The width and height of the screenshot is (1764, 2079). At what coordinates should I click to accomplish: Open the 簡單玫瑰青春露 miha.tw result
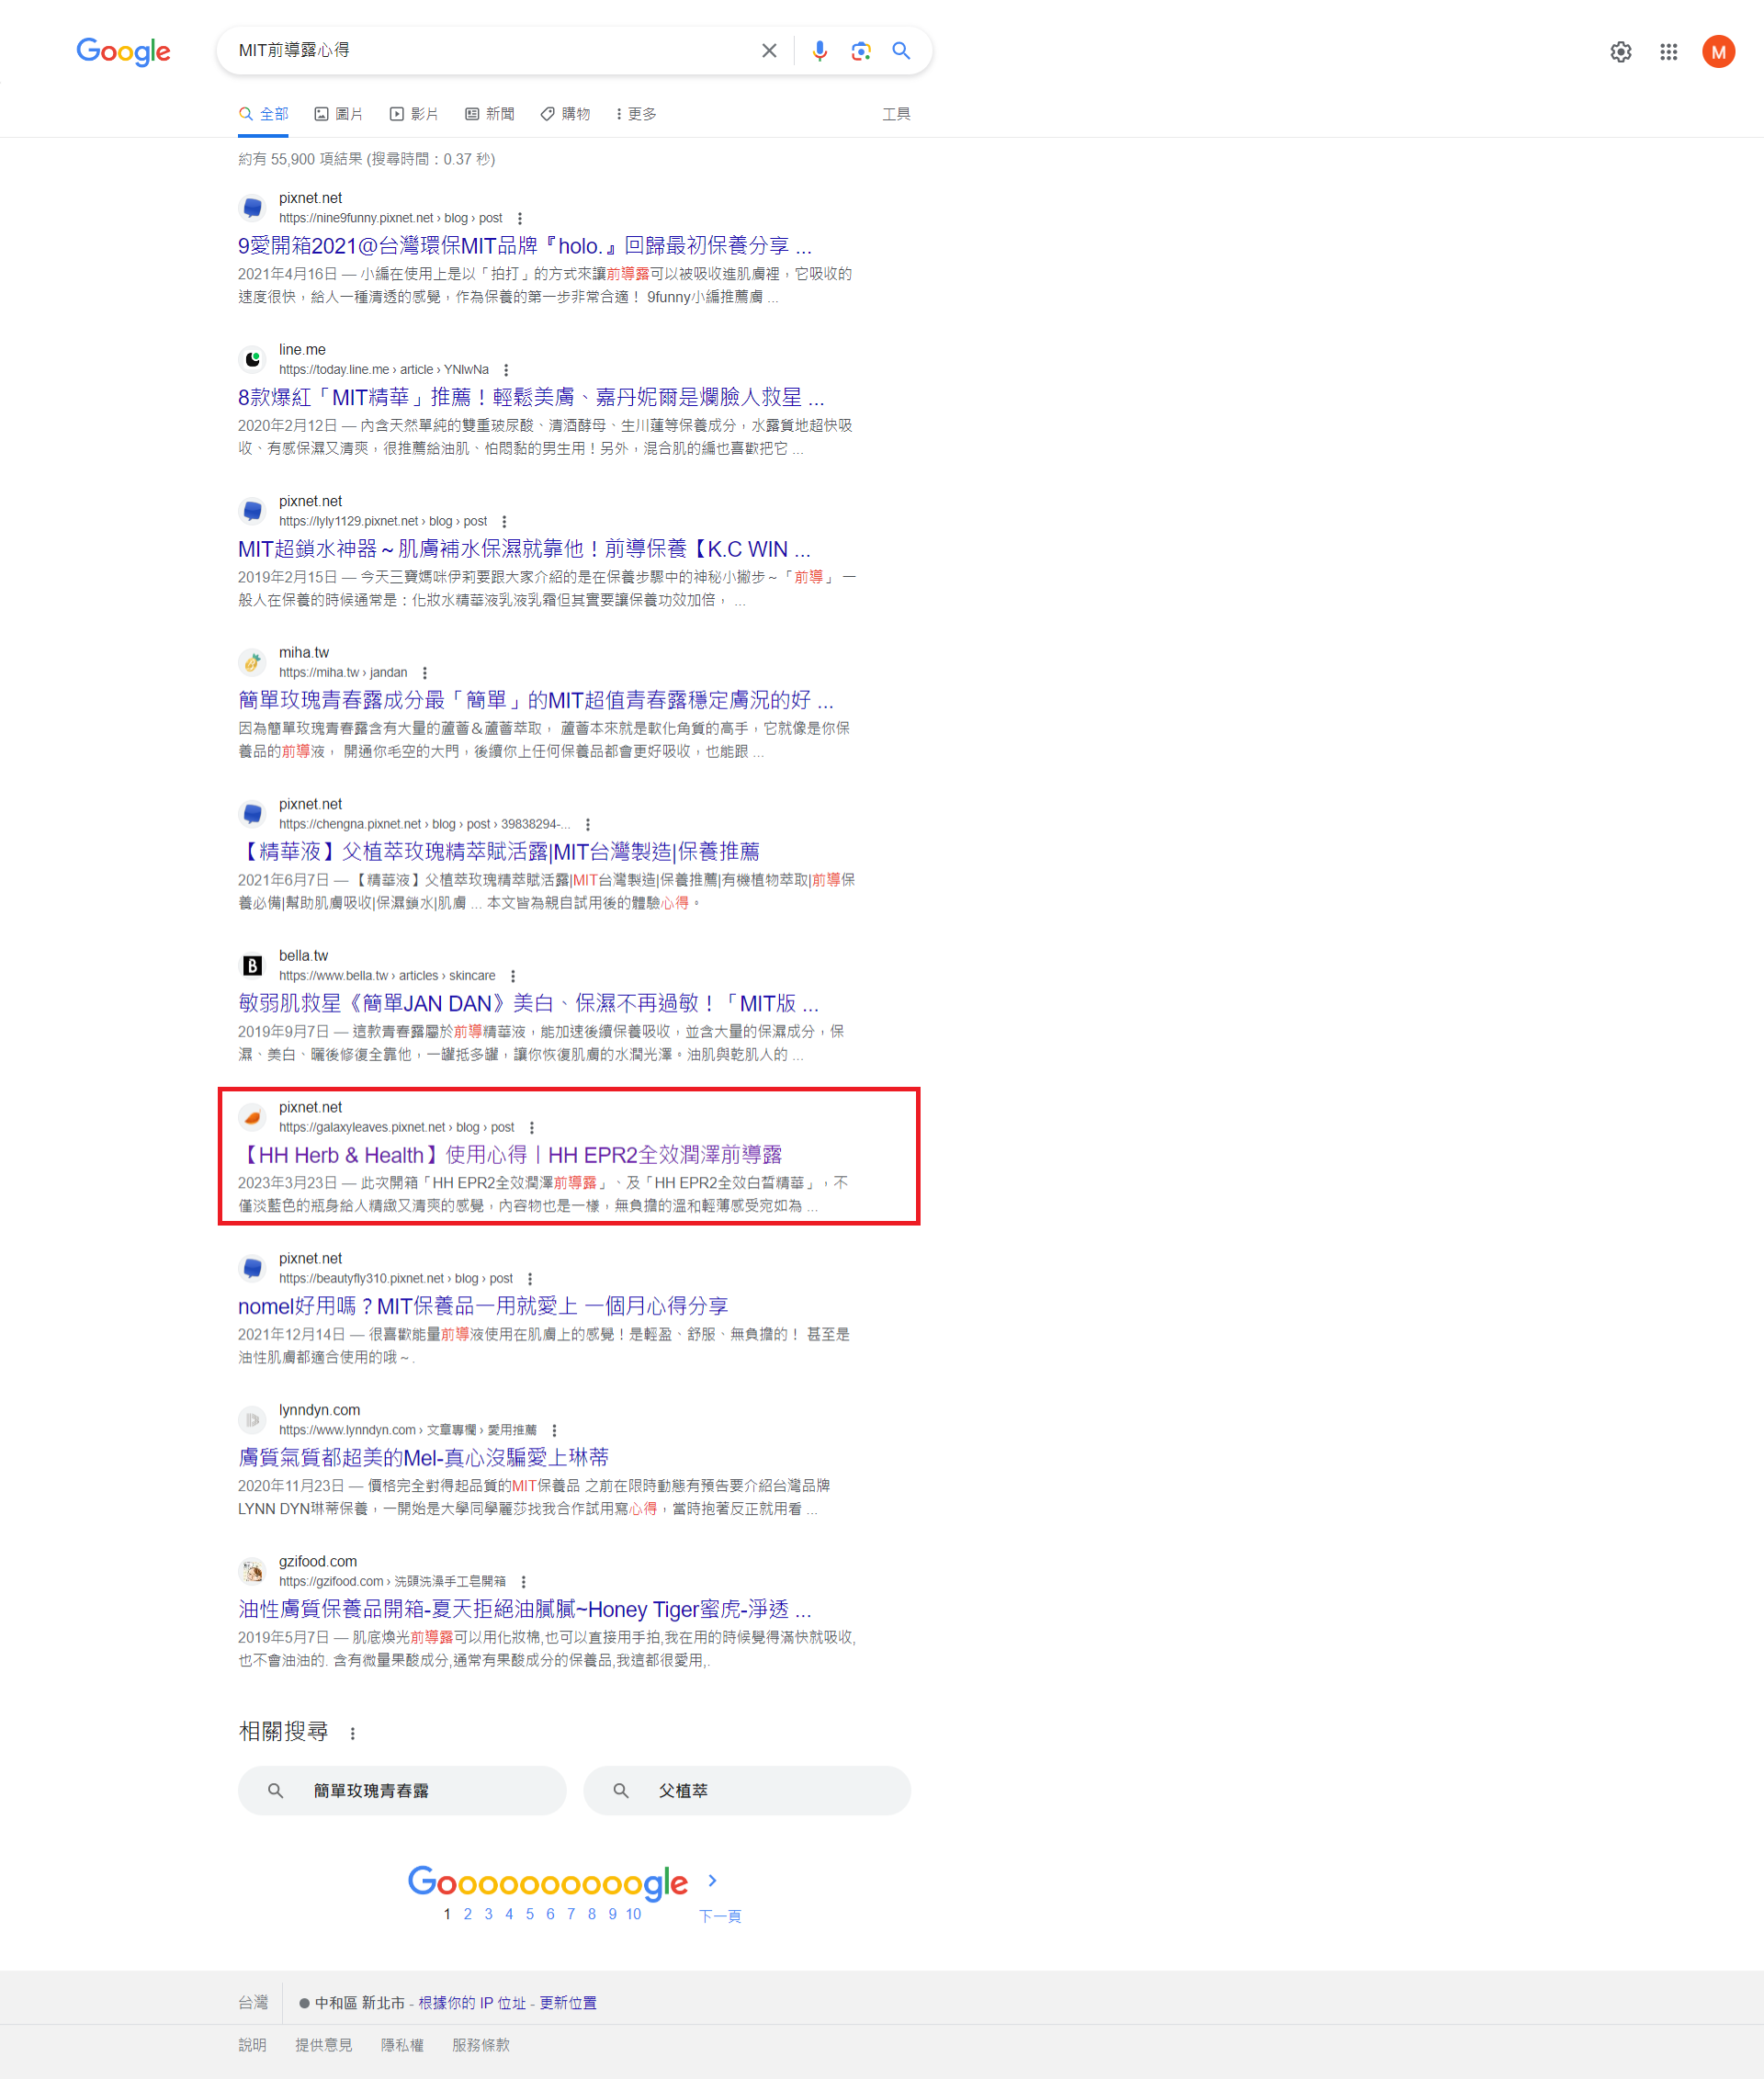click(x=535, y=701)
